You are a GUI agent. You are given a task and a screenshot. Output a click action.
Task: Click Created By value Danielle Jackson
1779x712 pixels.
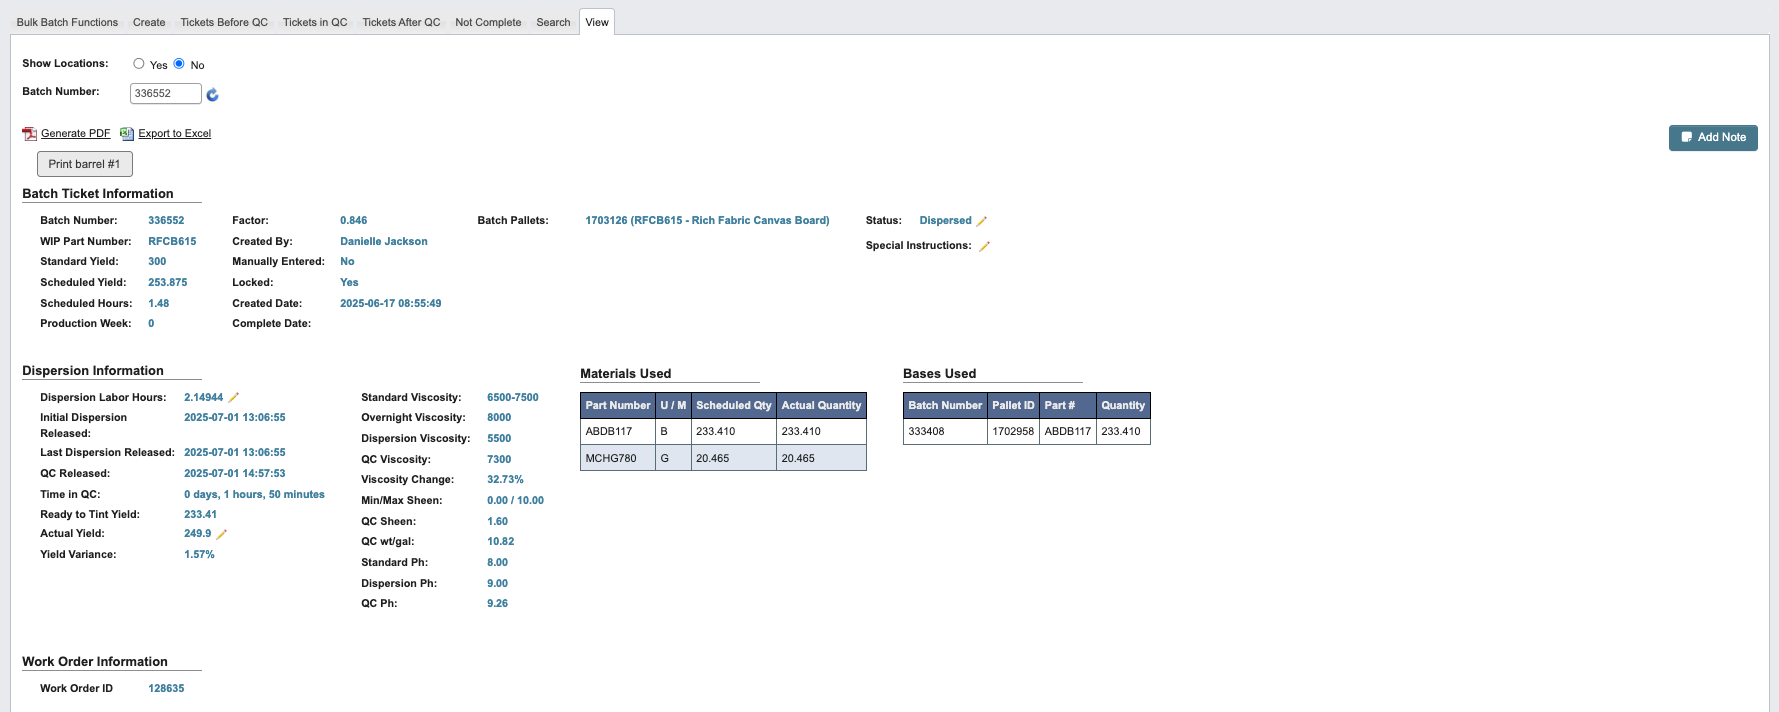coord(384,242)
